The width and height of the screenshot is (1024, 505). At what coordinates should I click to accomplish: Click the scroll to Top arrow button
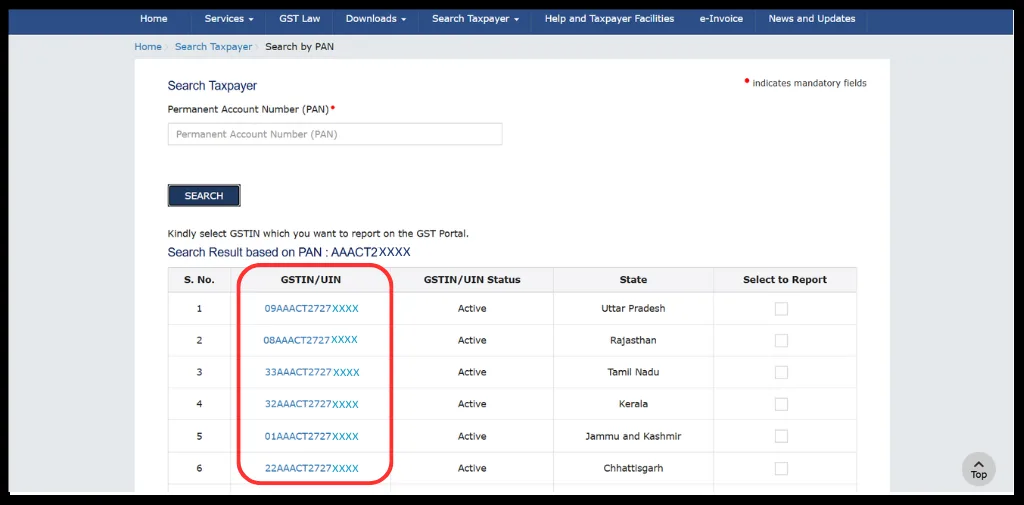[978, 469]
